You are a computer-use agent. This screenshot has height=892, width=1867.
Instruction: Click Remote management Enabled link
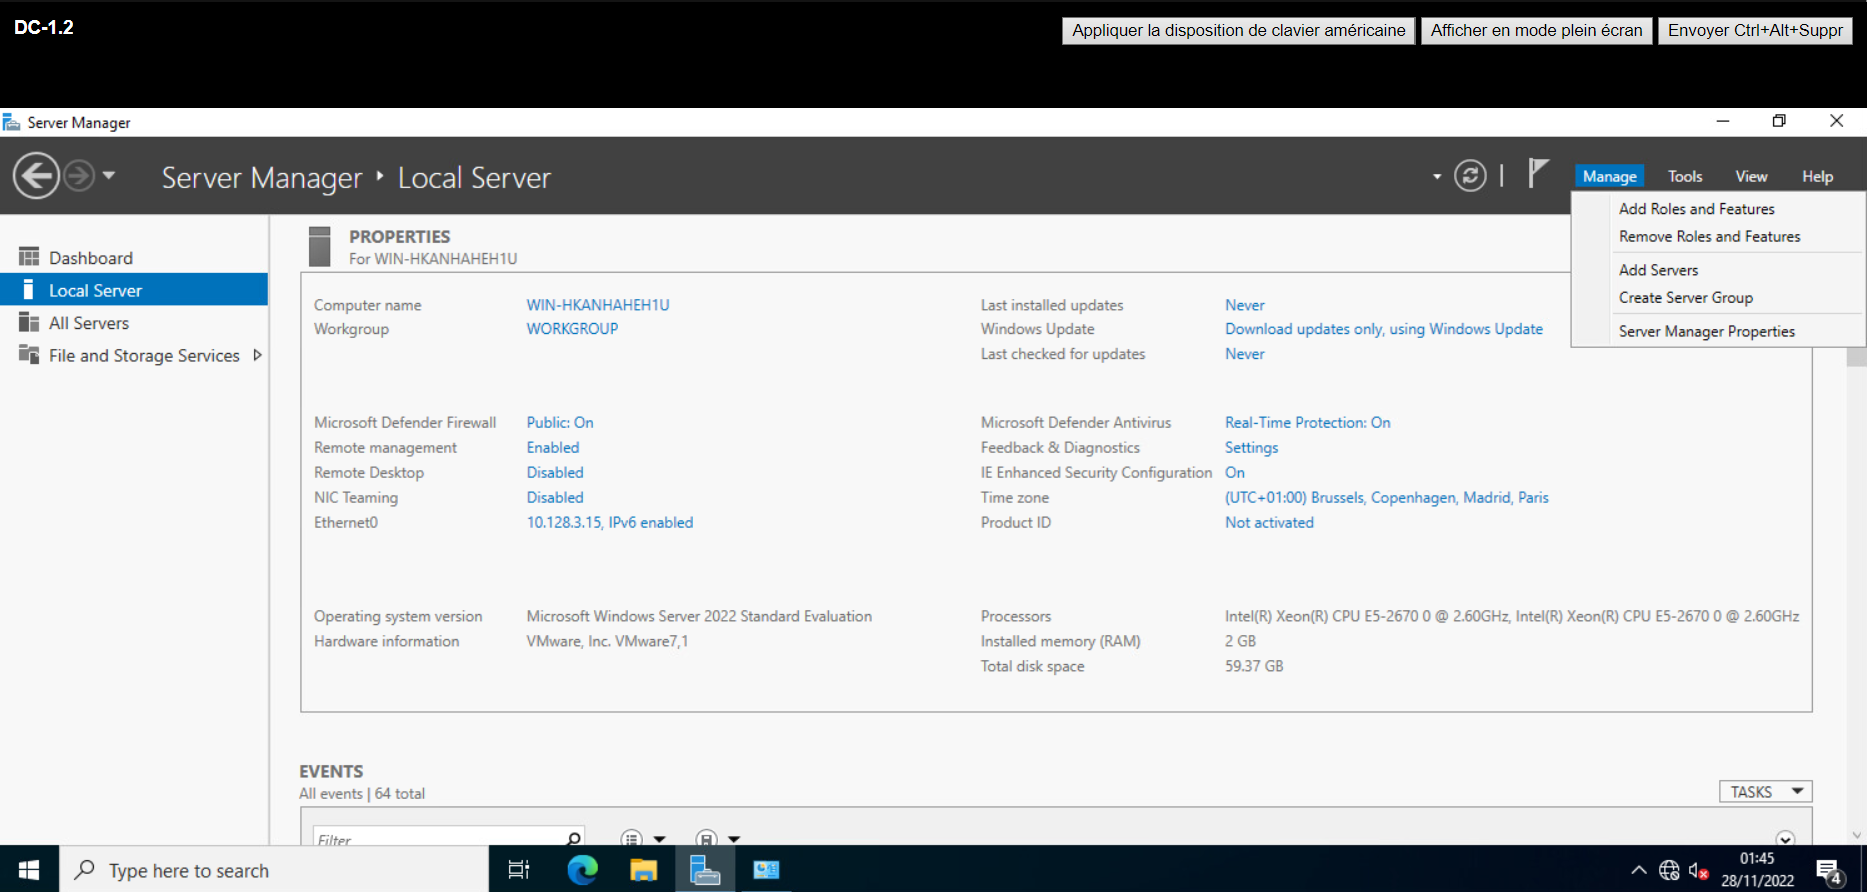click(x=553, y=448)
